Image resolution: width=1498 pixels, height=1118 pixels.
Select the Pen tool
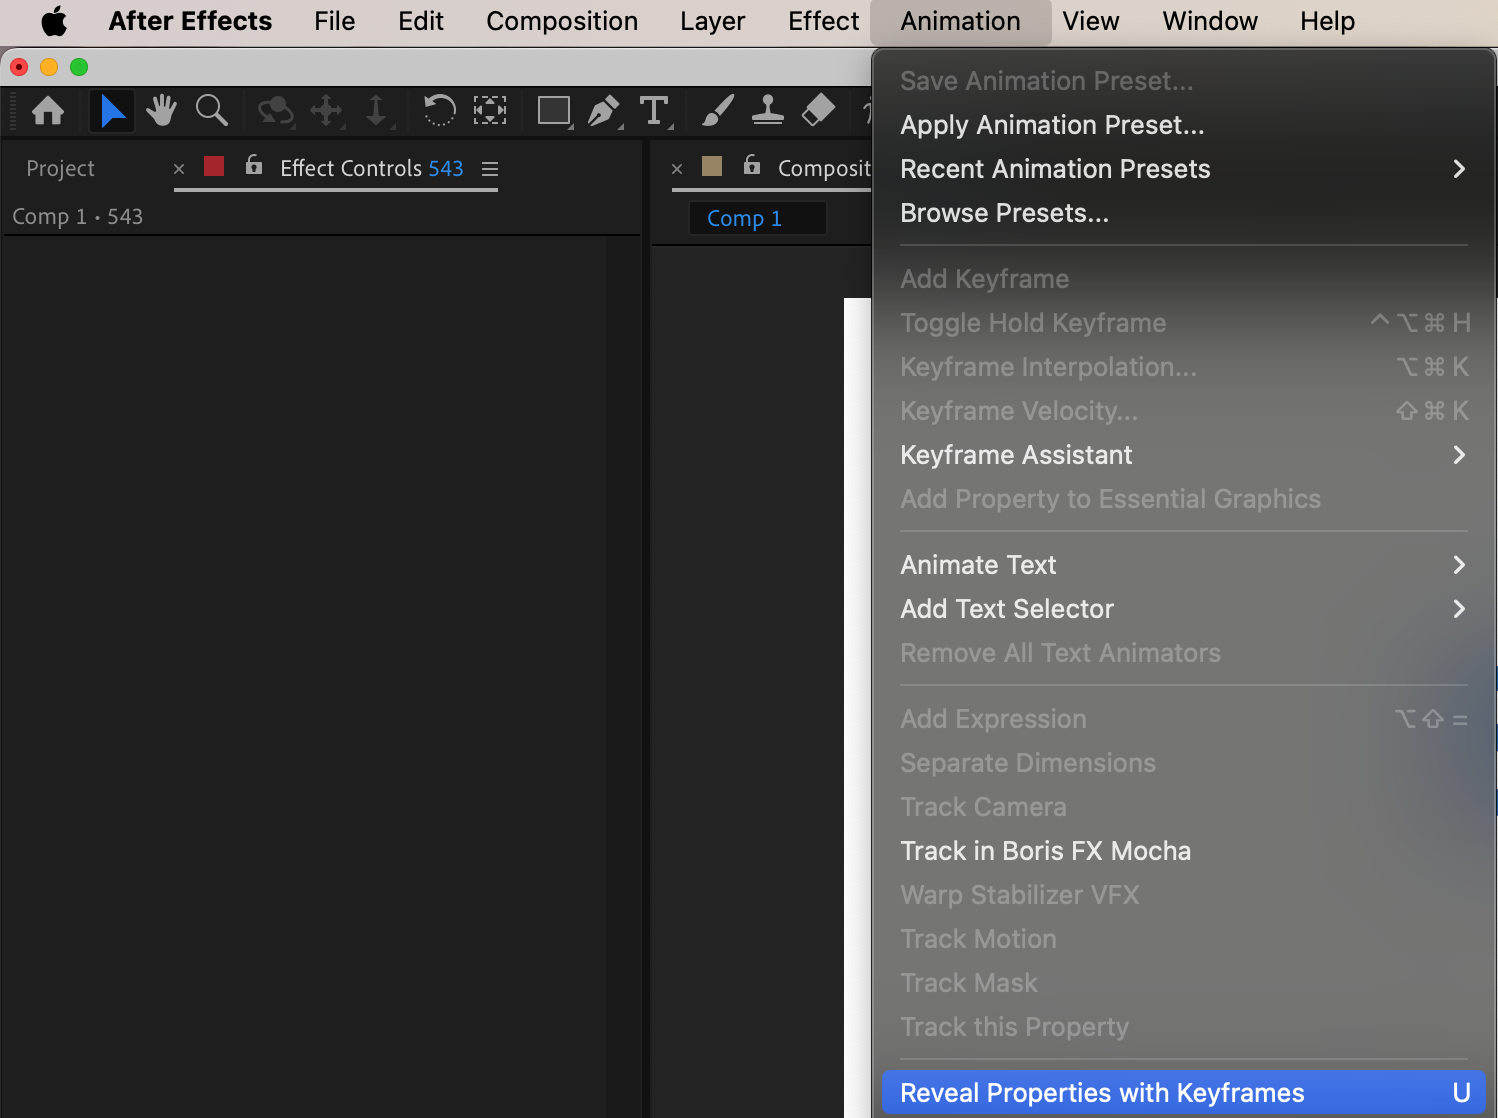click(x=604, y=110)
